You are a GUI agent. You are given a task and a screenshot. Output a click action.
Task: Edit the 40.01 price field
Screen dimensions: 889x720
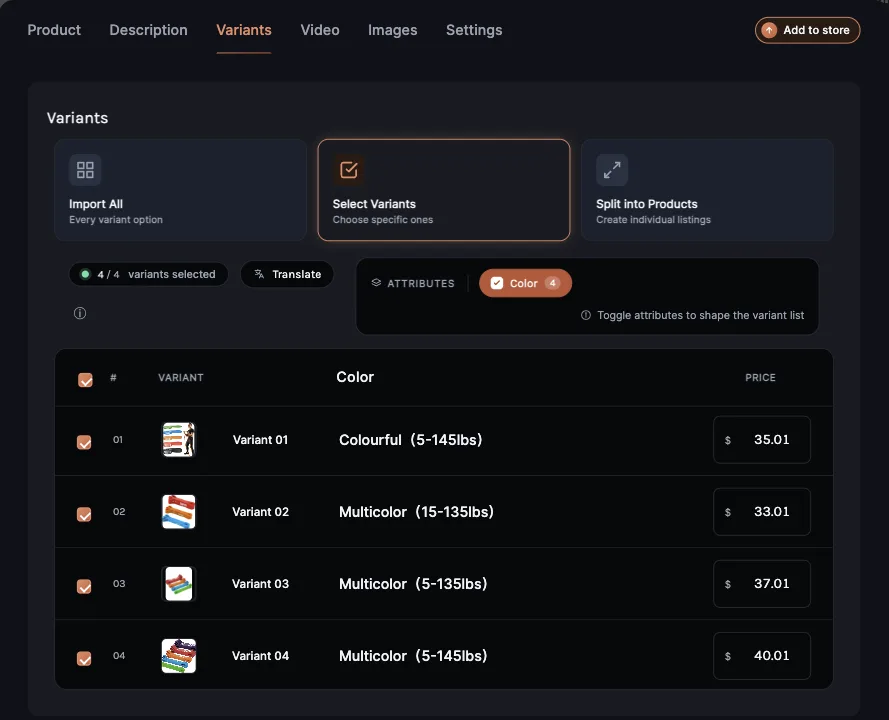(x=761, y=655)
